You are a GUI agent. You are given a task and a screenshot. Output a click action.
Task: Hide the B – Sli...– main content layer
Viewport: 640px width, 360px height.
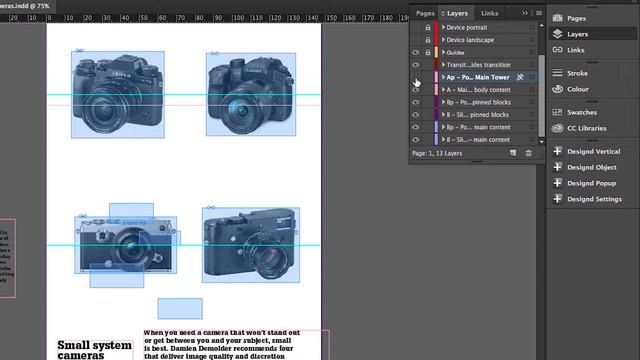coord(416,140)
